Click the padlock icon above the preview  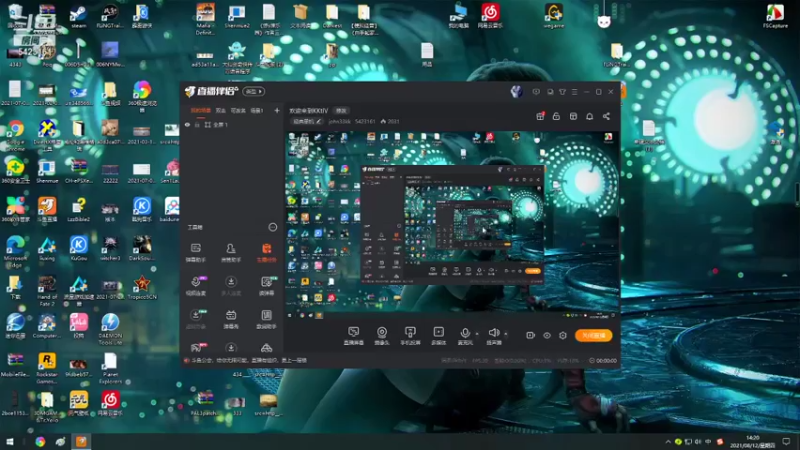click(556, 116)
